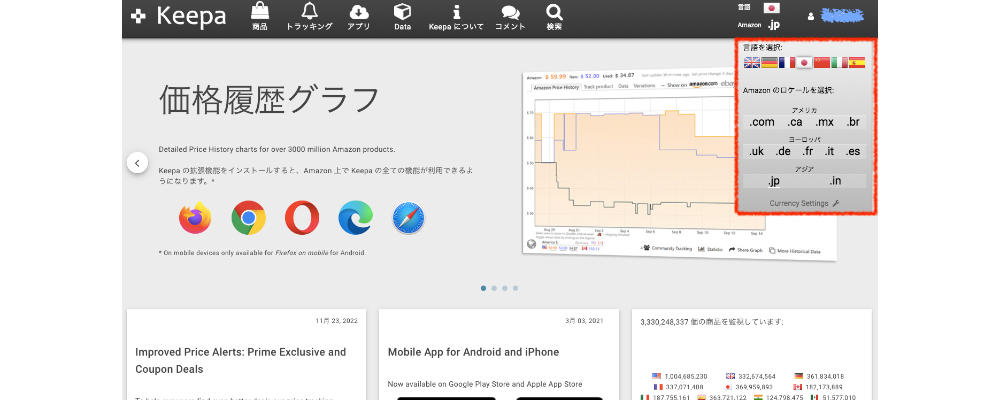Open the Keepa について info menu
Screen dimensions: 1000x400
tap(456, 16)
